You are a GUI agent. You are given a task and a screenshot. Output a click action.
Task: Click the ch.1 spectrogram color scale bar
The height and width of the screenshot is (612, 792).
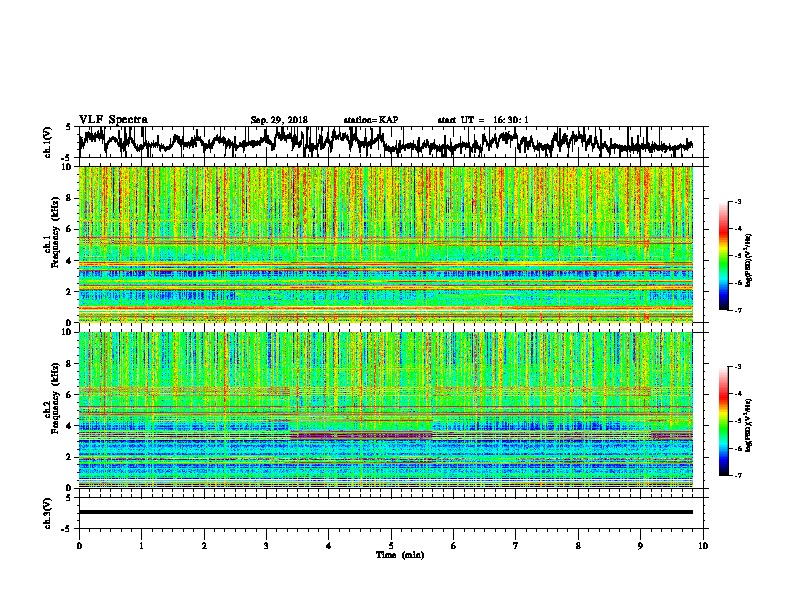pos(723,256)
